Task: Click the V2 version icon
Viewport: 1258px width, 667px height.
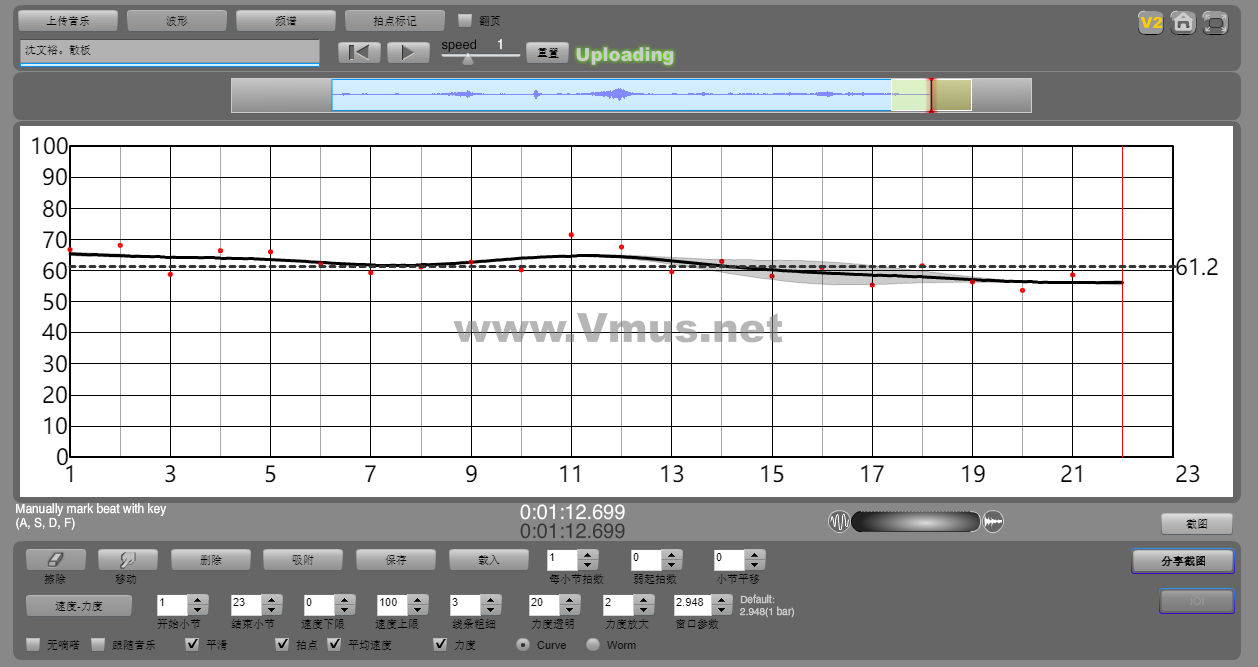Action: click(x=1151, y=22)
